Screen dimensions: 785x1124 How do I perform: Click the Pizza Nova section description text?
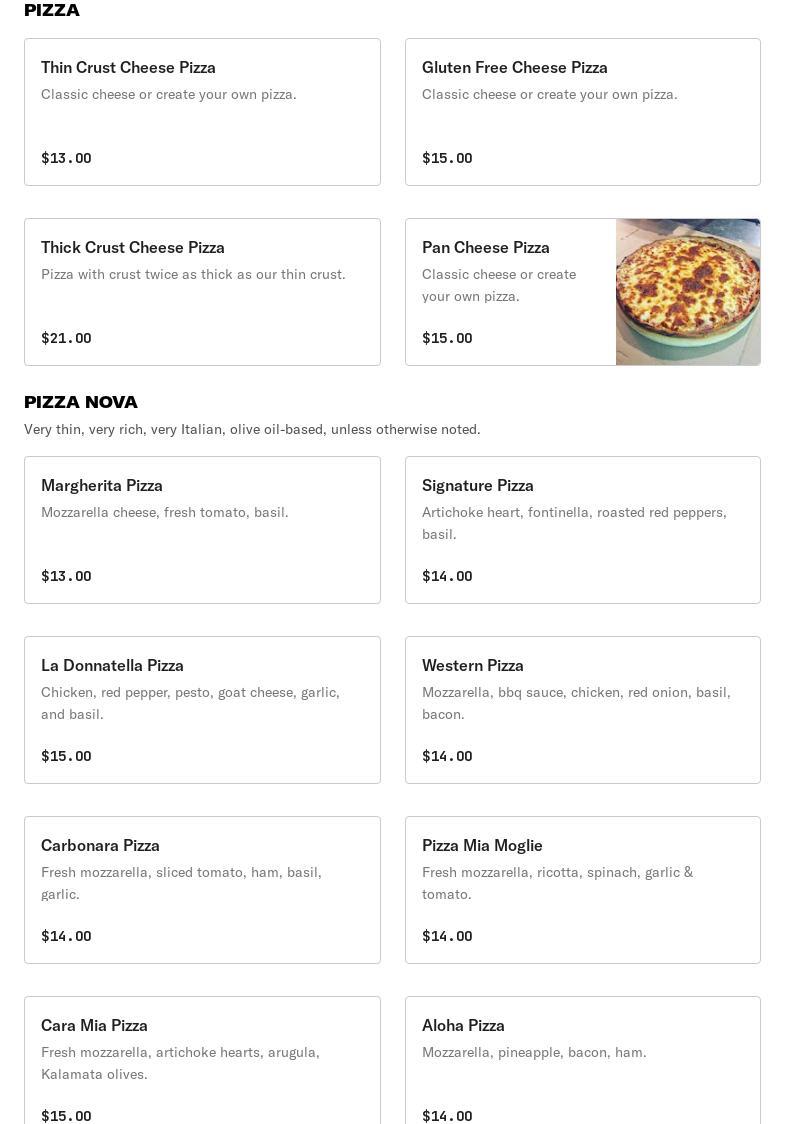pos(252,429)
